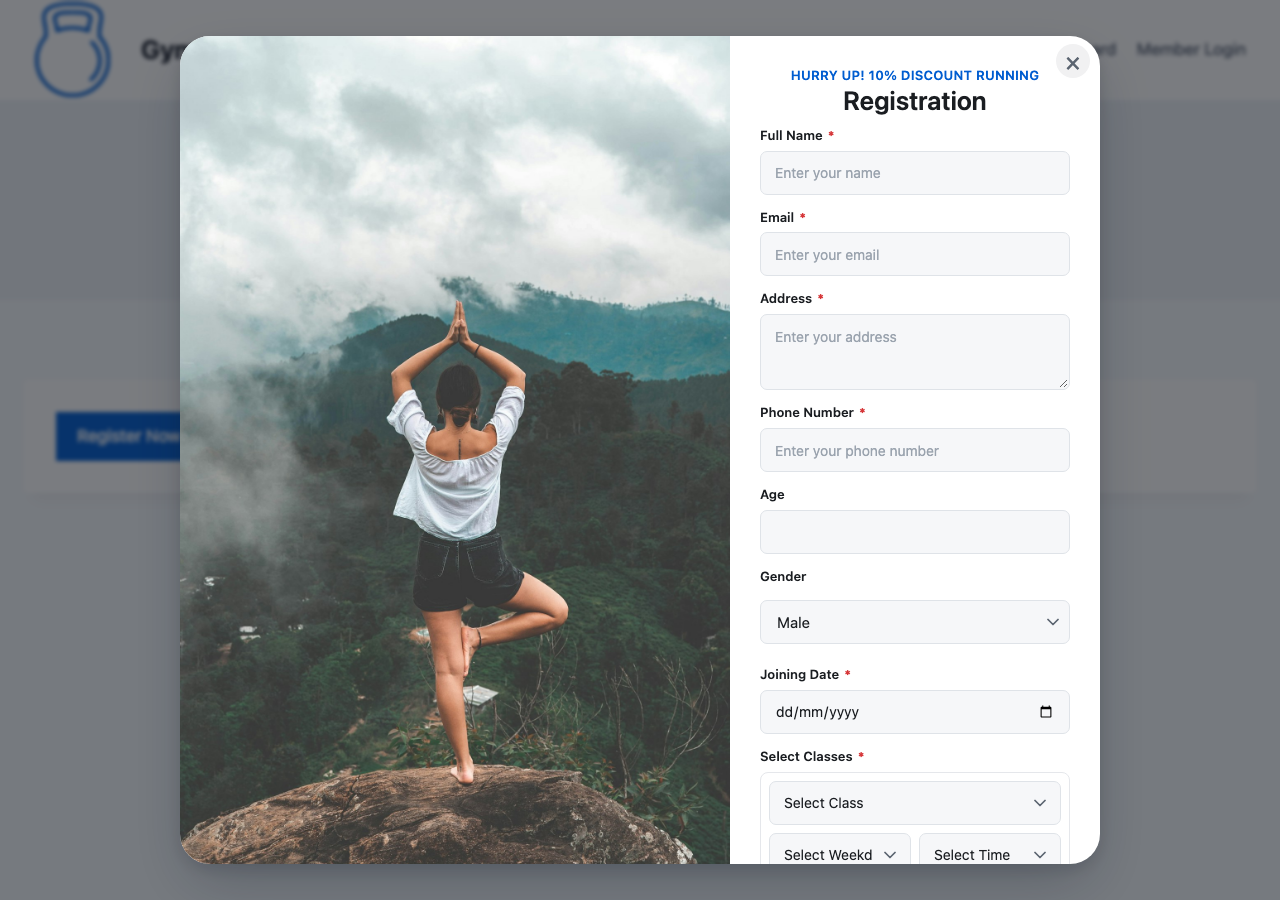The width and height of the screenshot is (1280, 900).
Task: Click the kettlebell logo in the background page
Action: tap(72, 50)
